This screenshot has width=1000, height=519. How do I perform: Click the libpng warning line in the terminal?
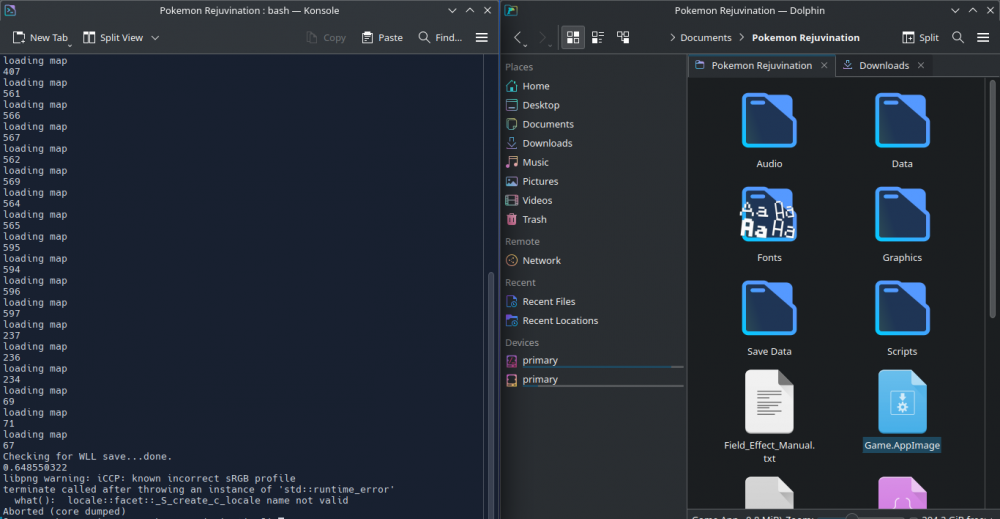tap(149, 478)
